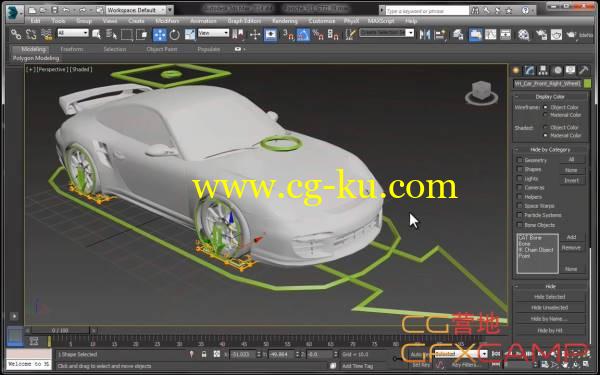Activate the Select and Move tool
Screen dimensions: 600x375
[160, 35]
